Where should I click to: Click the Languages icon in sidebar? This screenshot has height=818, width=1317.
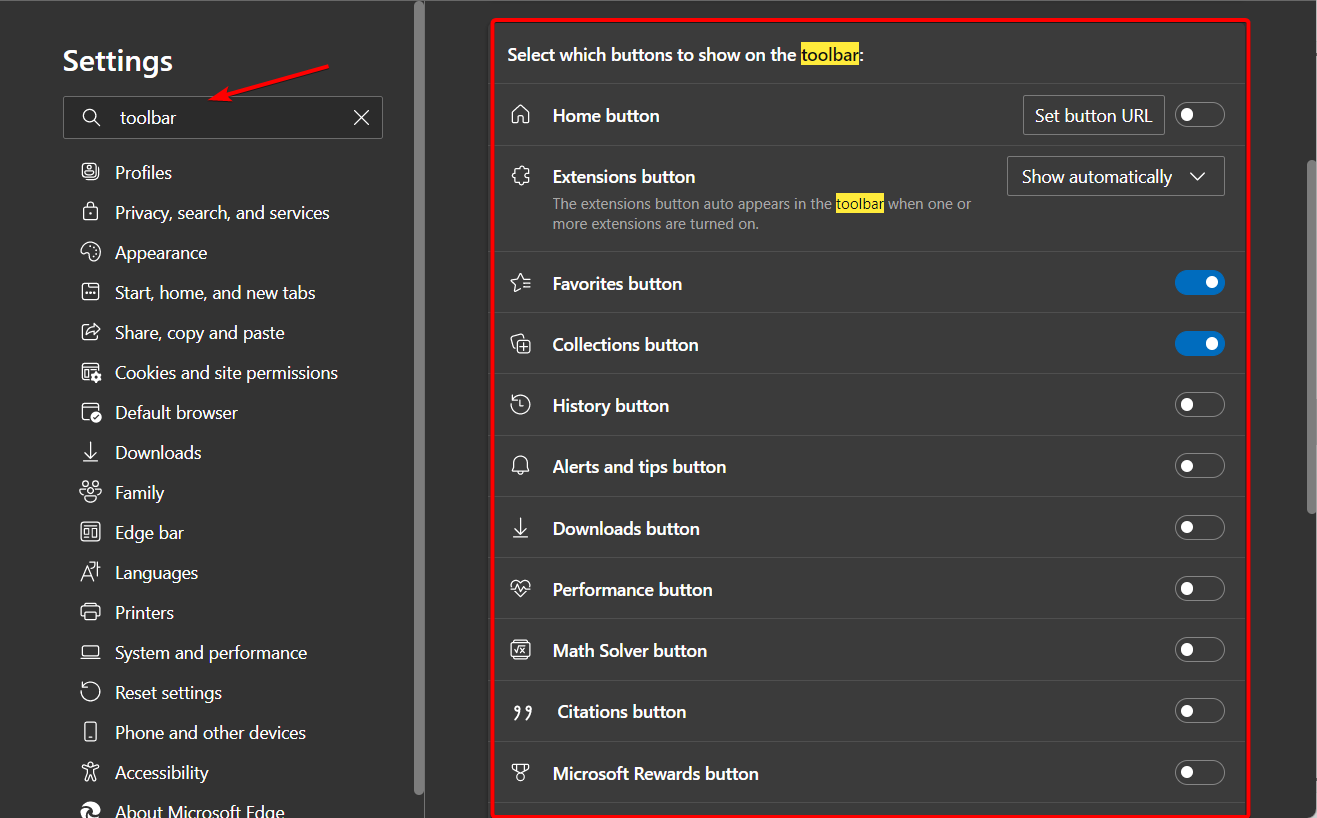pyautogui.click(x=91, y=572)
